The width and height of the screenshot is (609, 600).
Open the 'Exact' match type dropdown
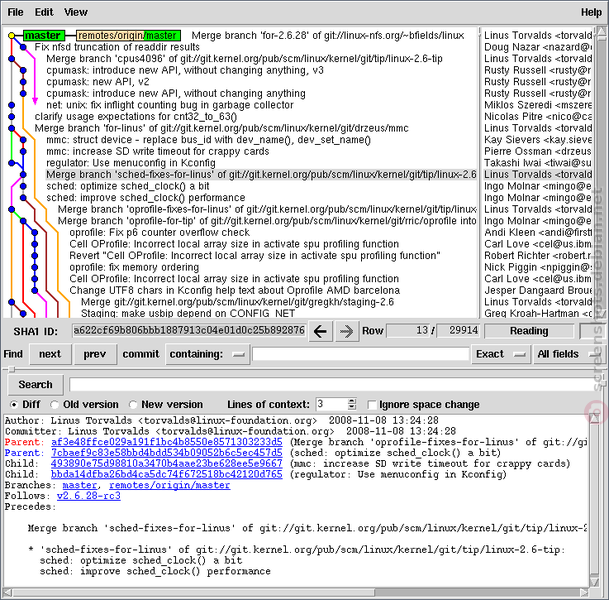point(501,354)
